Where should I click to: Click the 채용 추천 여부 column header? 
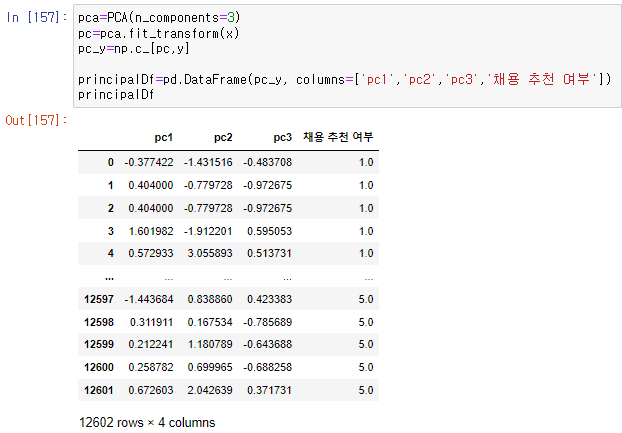click(x=338, y=137)
